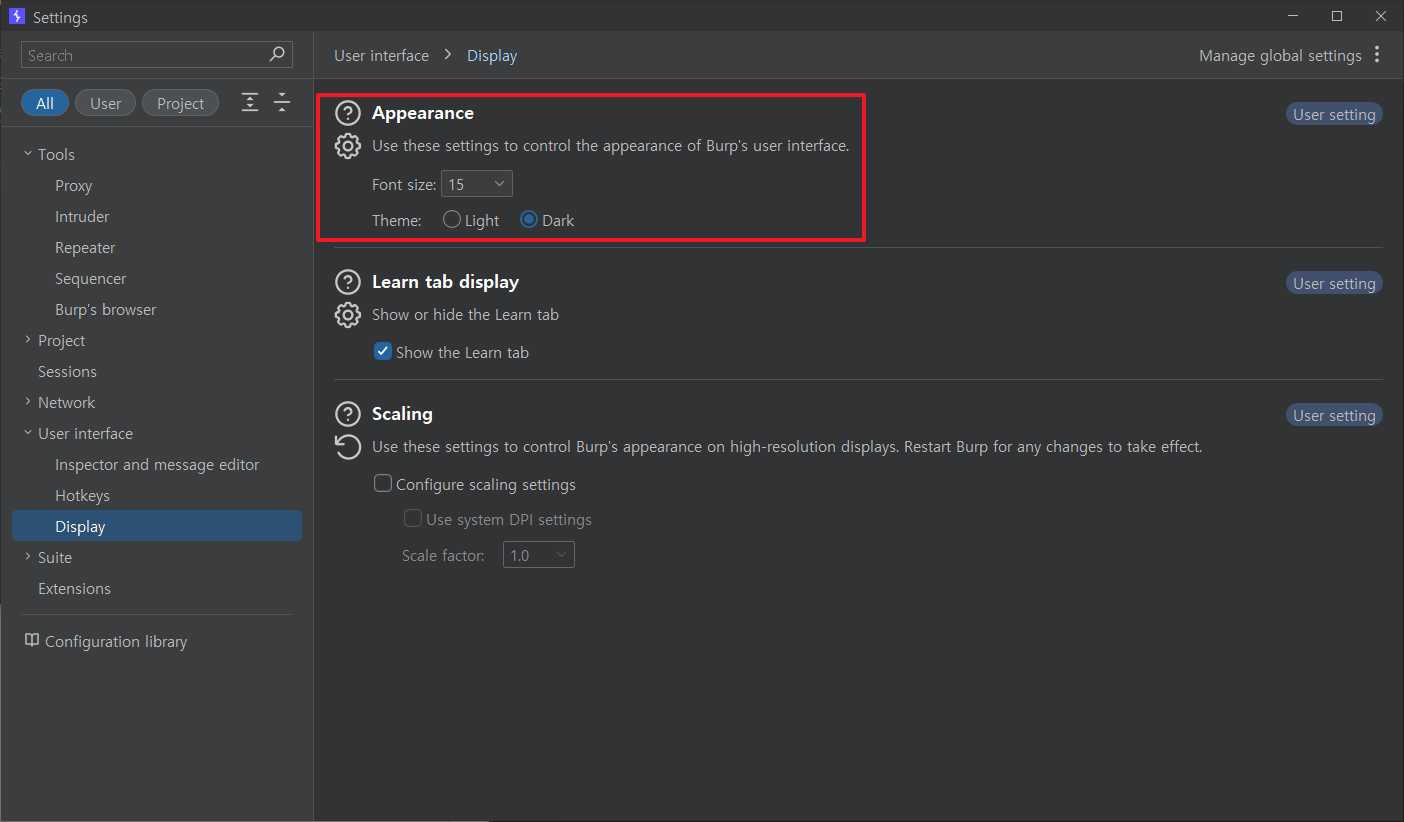Open help for Learn tab display
Image resolution: width=1404 pixels, height=822 pixels.
347,282
